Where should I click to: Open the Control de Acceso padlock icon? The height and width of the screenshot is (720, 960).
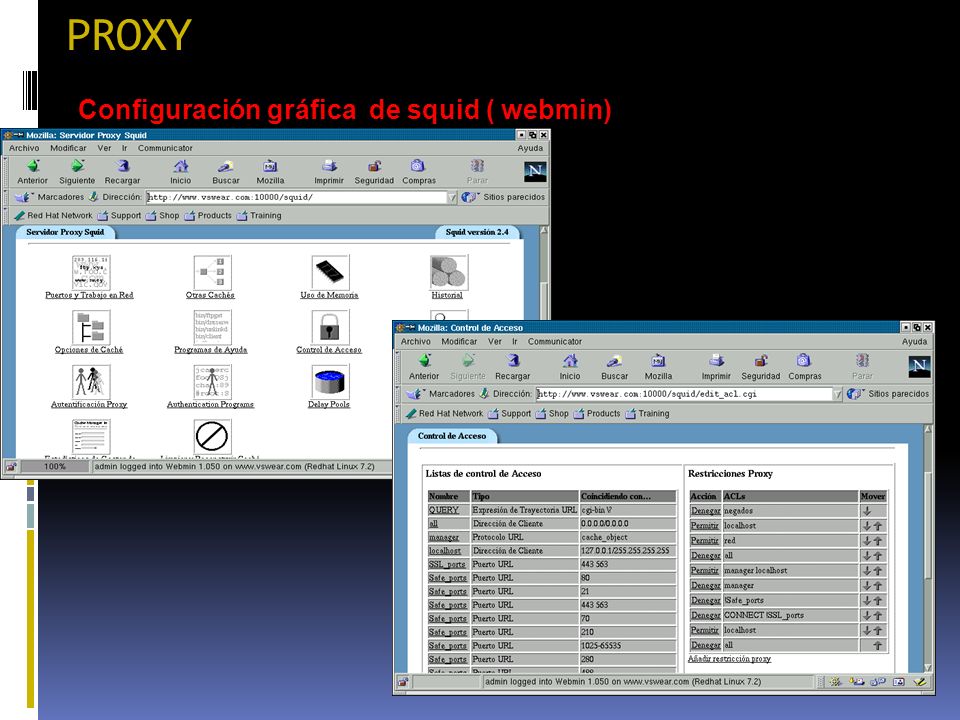[330, 328]
